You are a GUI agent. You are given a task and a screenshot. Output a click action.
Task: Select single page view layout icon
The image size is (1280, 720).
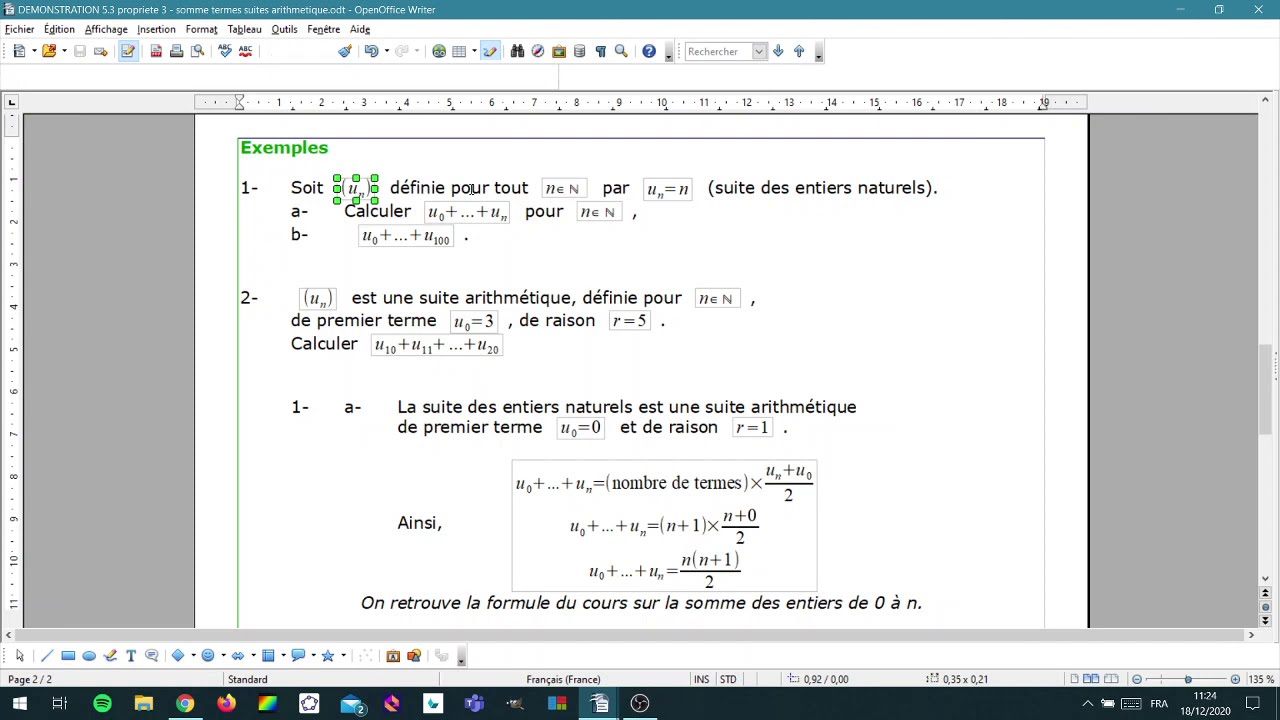point(1076,679)
